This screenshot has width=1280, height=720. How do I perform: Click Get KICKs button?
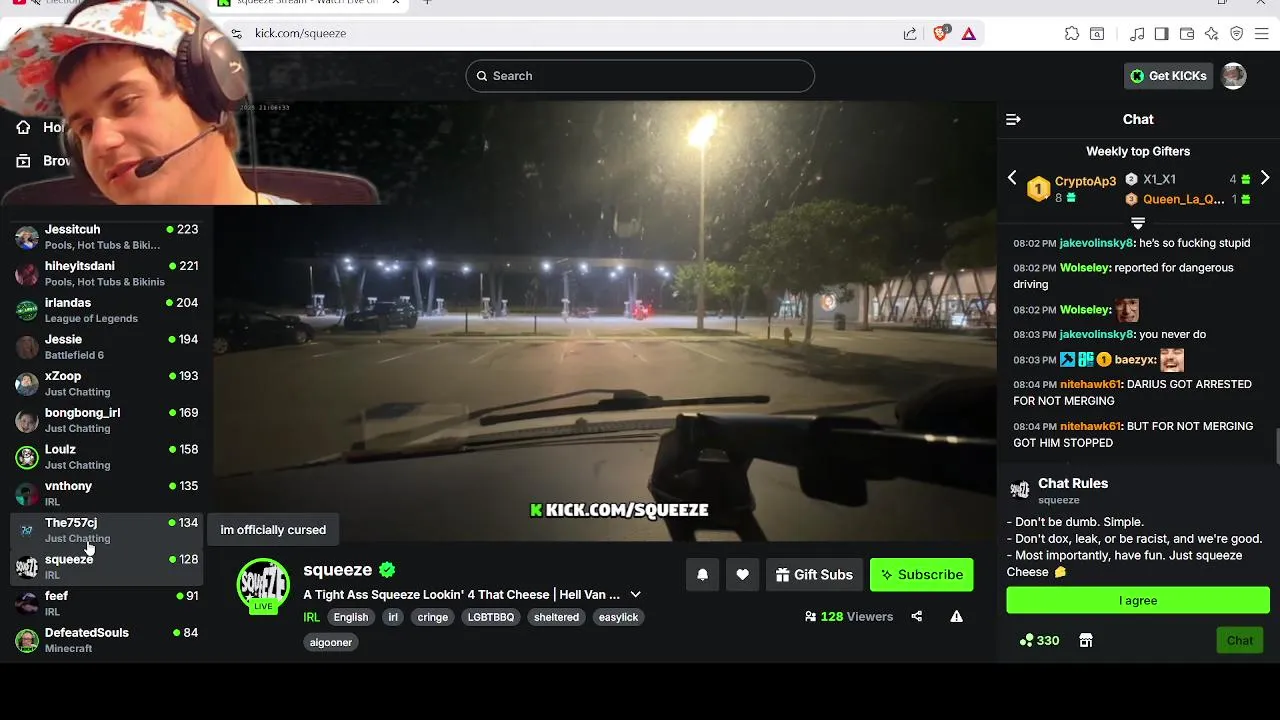(x=1168, y=76)
